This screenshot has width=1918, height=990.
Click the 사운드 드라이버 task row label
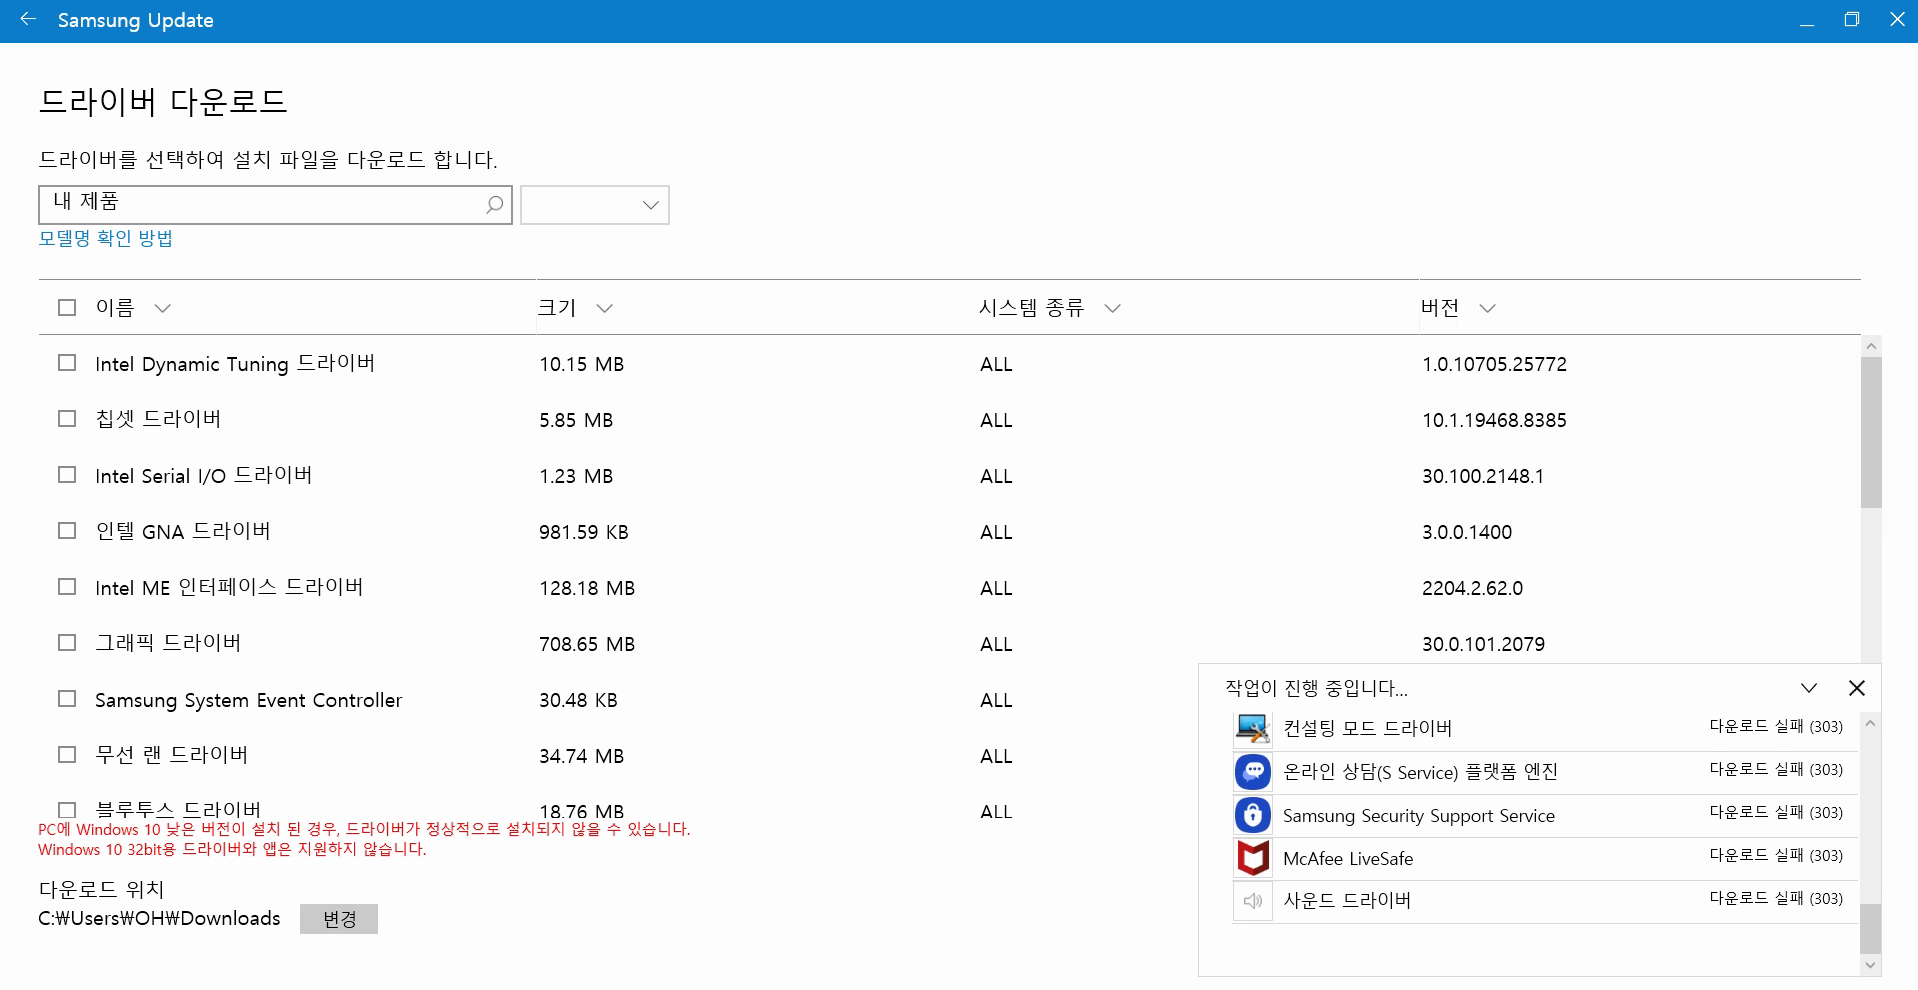[x=1347, y=901]
